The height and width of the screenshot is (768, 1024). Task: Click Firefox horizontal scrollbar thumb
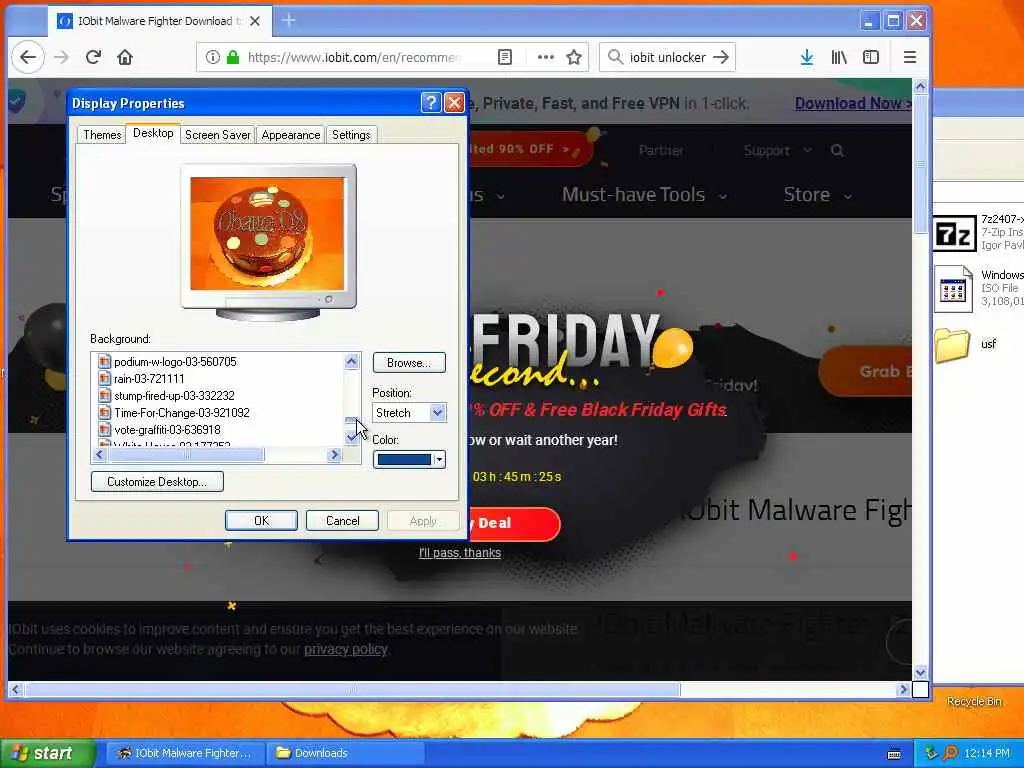[352, 689]
